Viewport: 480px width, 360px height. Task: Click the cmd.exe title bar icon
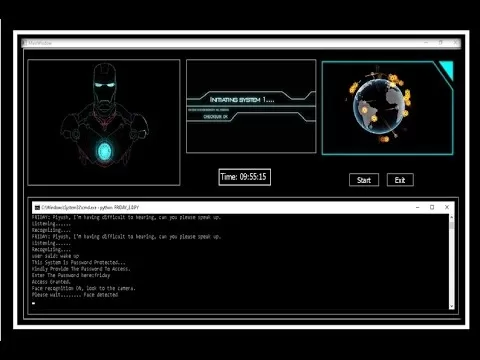(x=37, y=207)
